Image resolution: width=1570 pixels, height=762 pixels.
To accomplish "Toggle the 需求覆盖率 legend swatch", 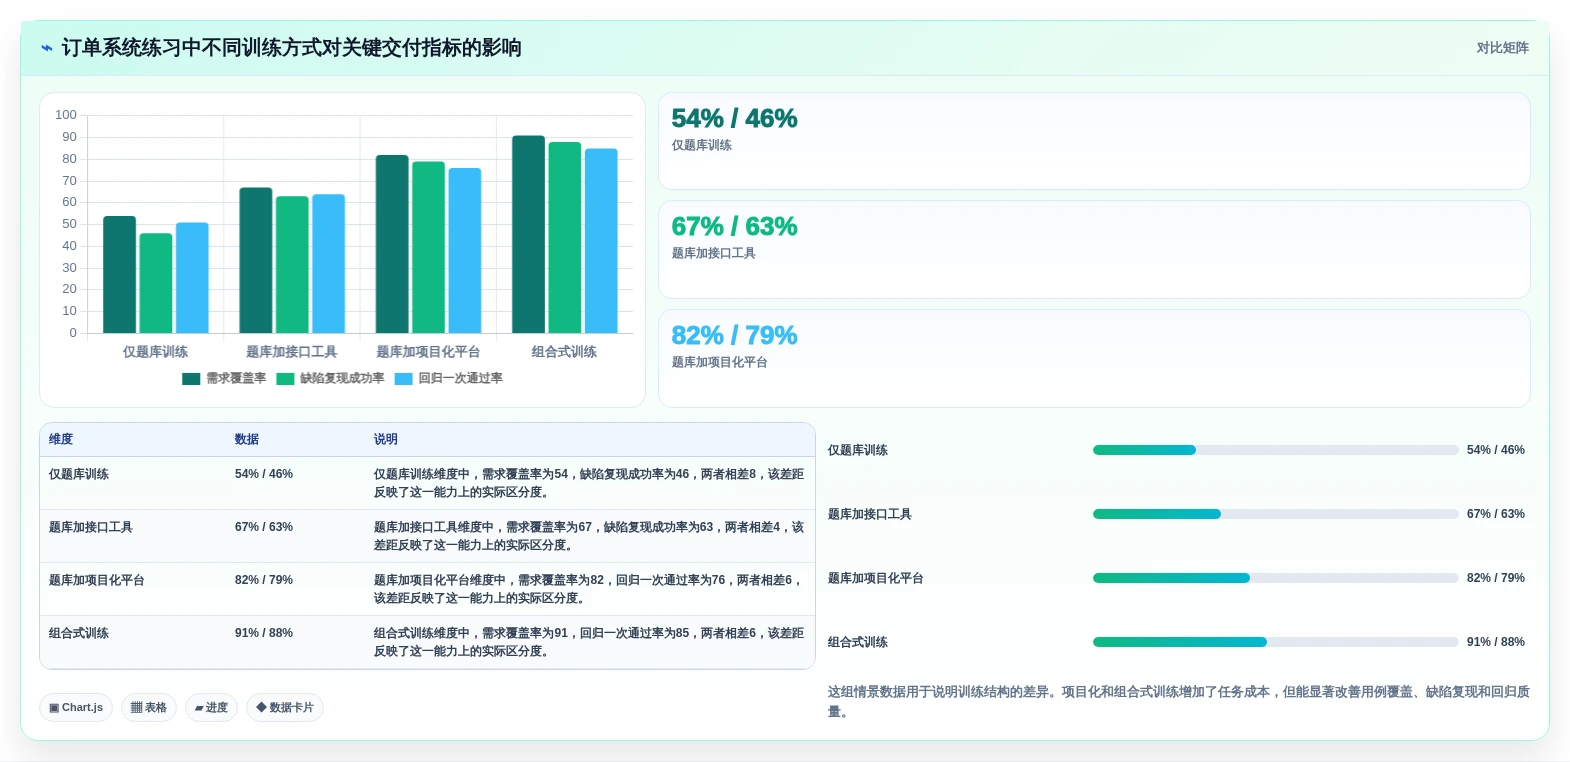I will click(x=191, y=379).
